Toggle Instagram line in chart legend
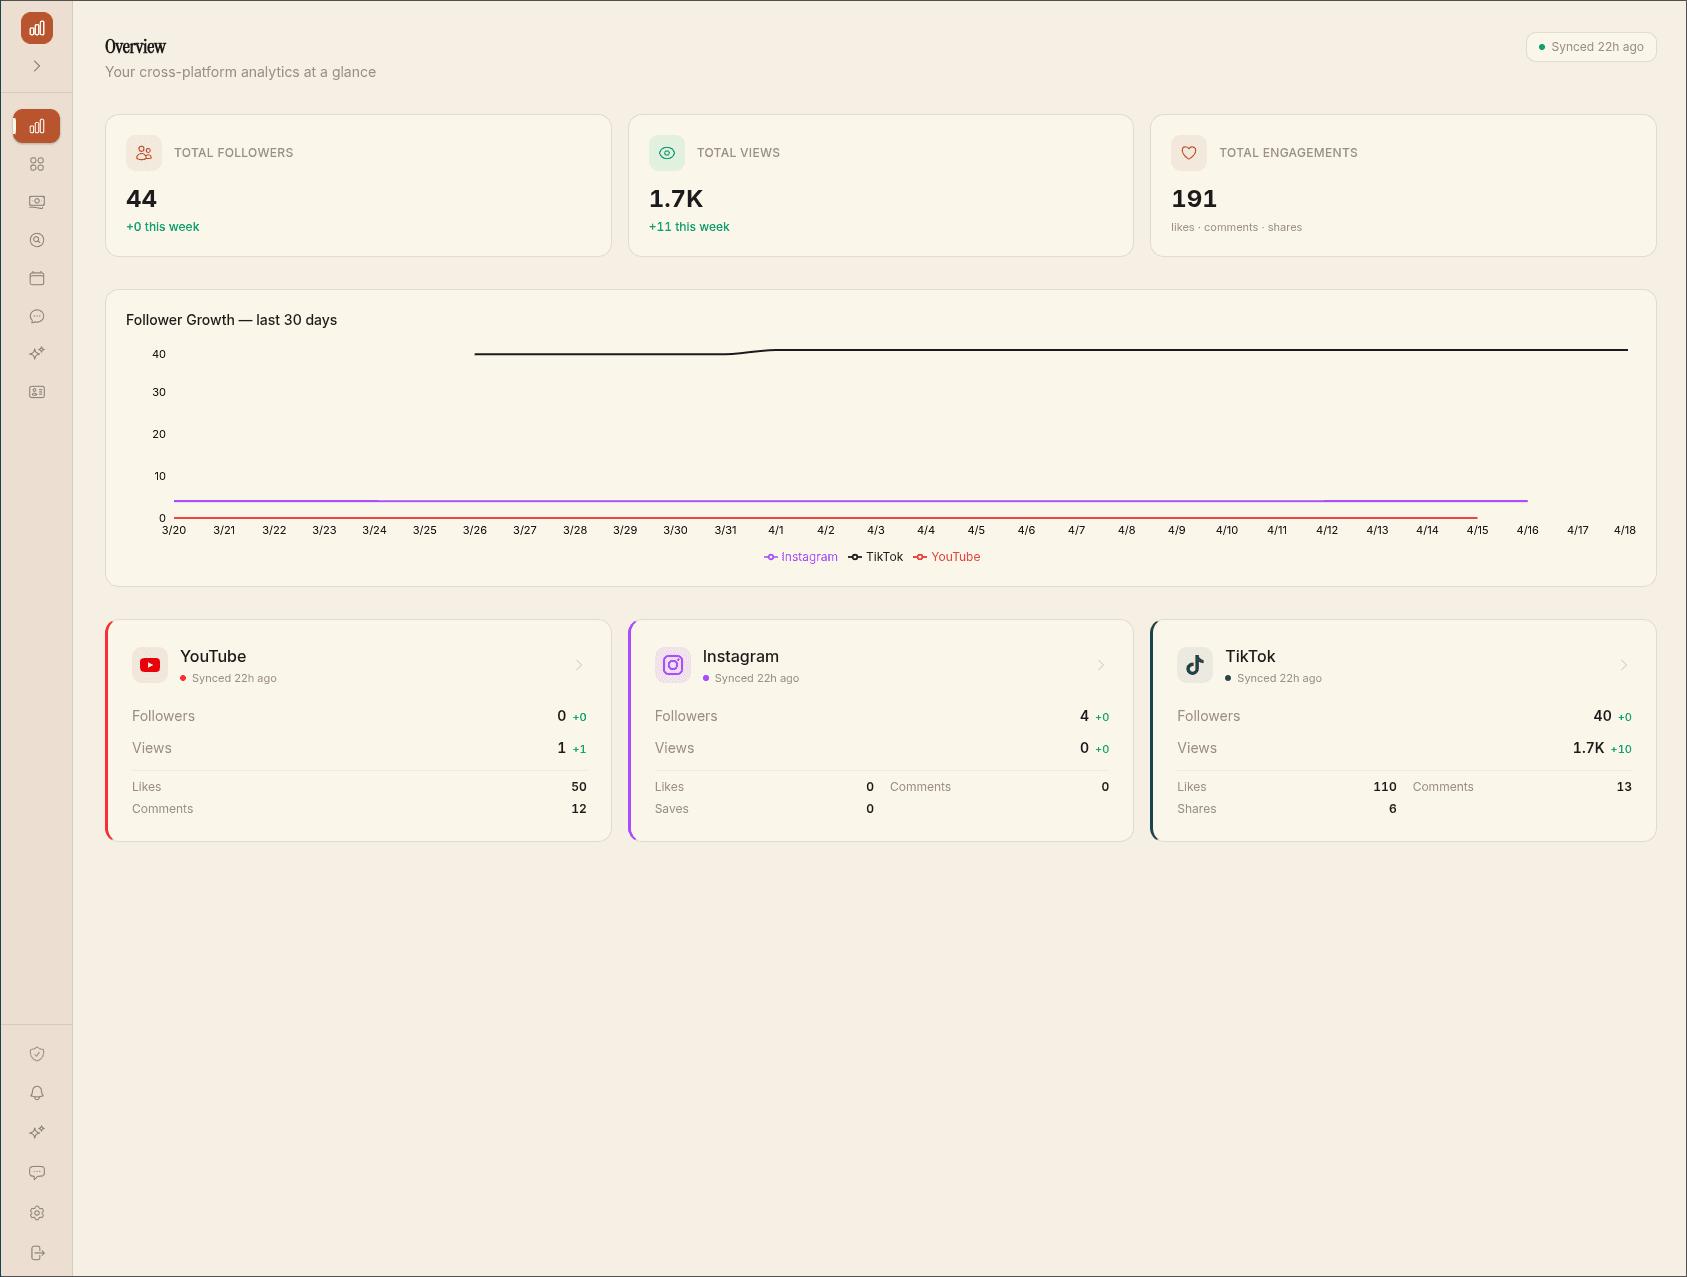The image size is (1687, 1277). 800,557
